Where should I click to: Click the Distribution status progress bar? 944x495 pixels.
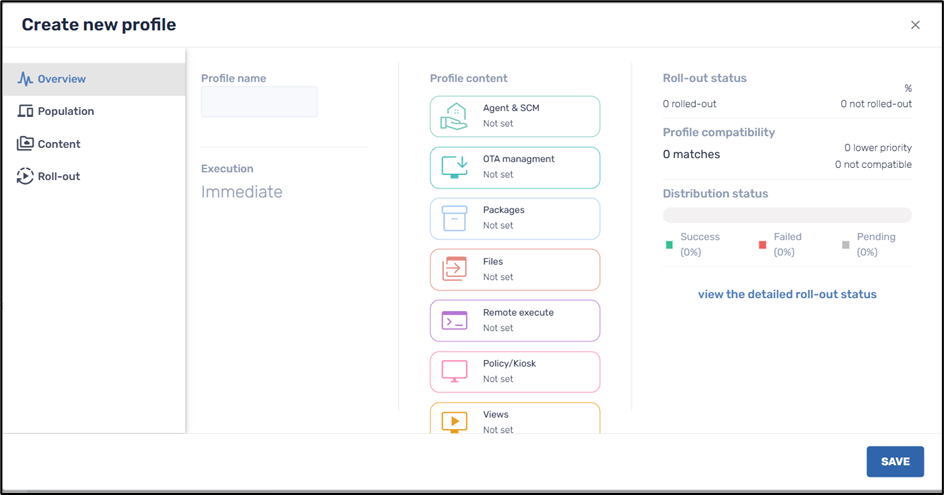[787, 215]
